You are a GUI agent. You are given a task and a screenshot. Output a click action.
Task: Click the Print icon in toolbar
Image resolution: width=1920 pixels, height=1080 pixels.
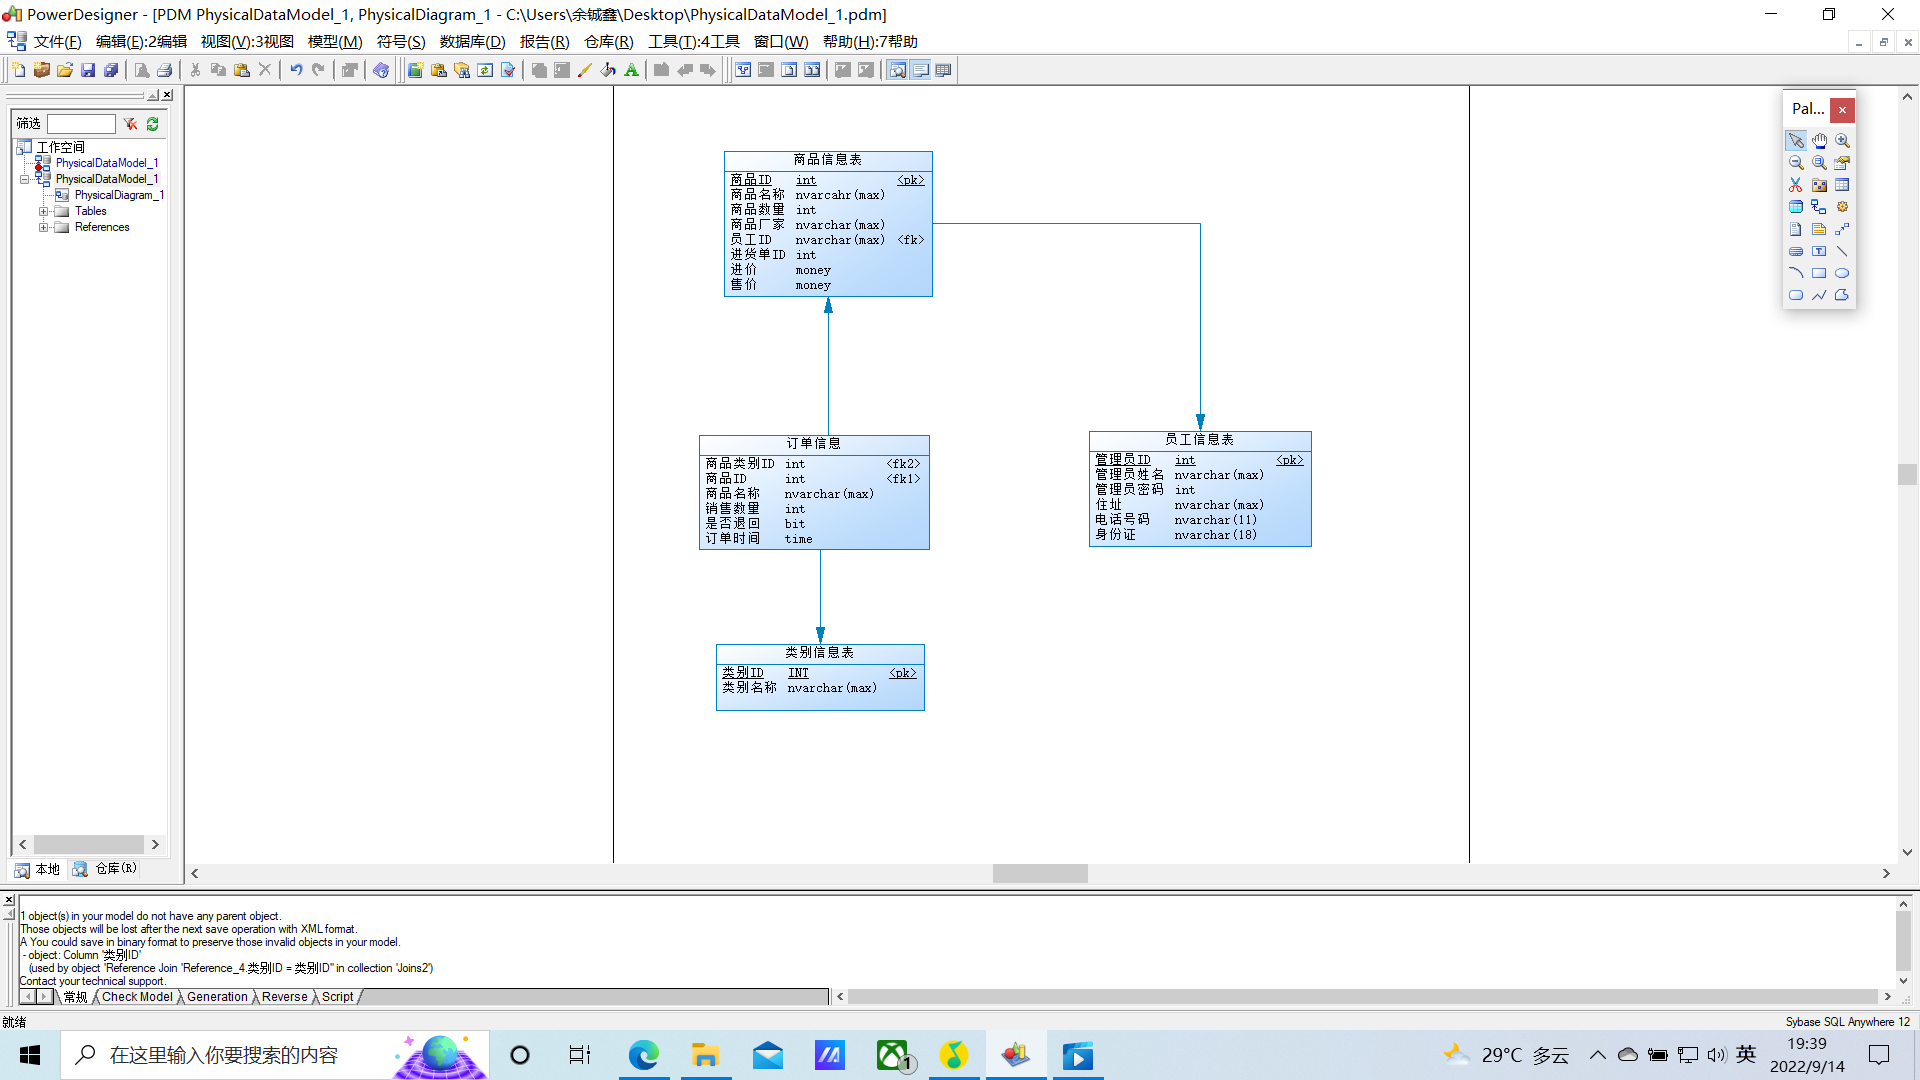pos(165,70)
